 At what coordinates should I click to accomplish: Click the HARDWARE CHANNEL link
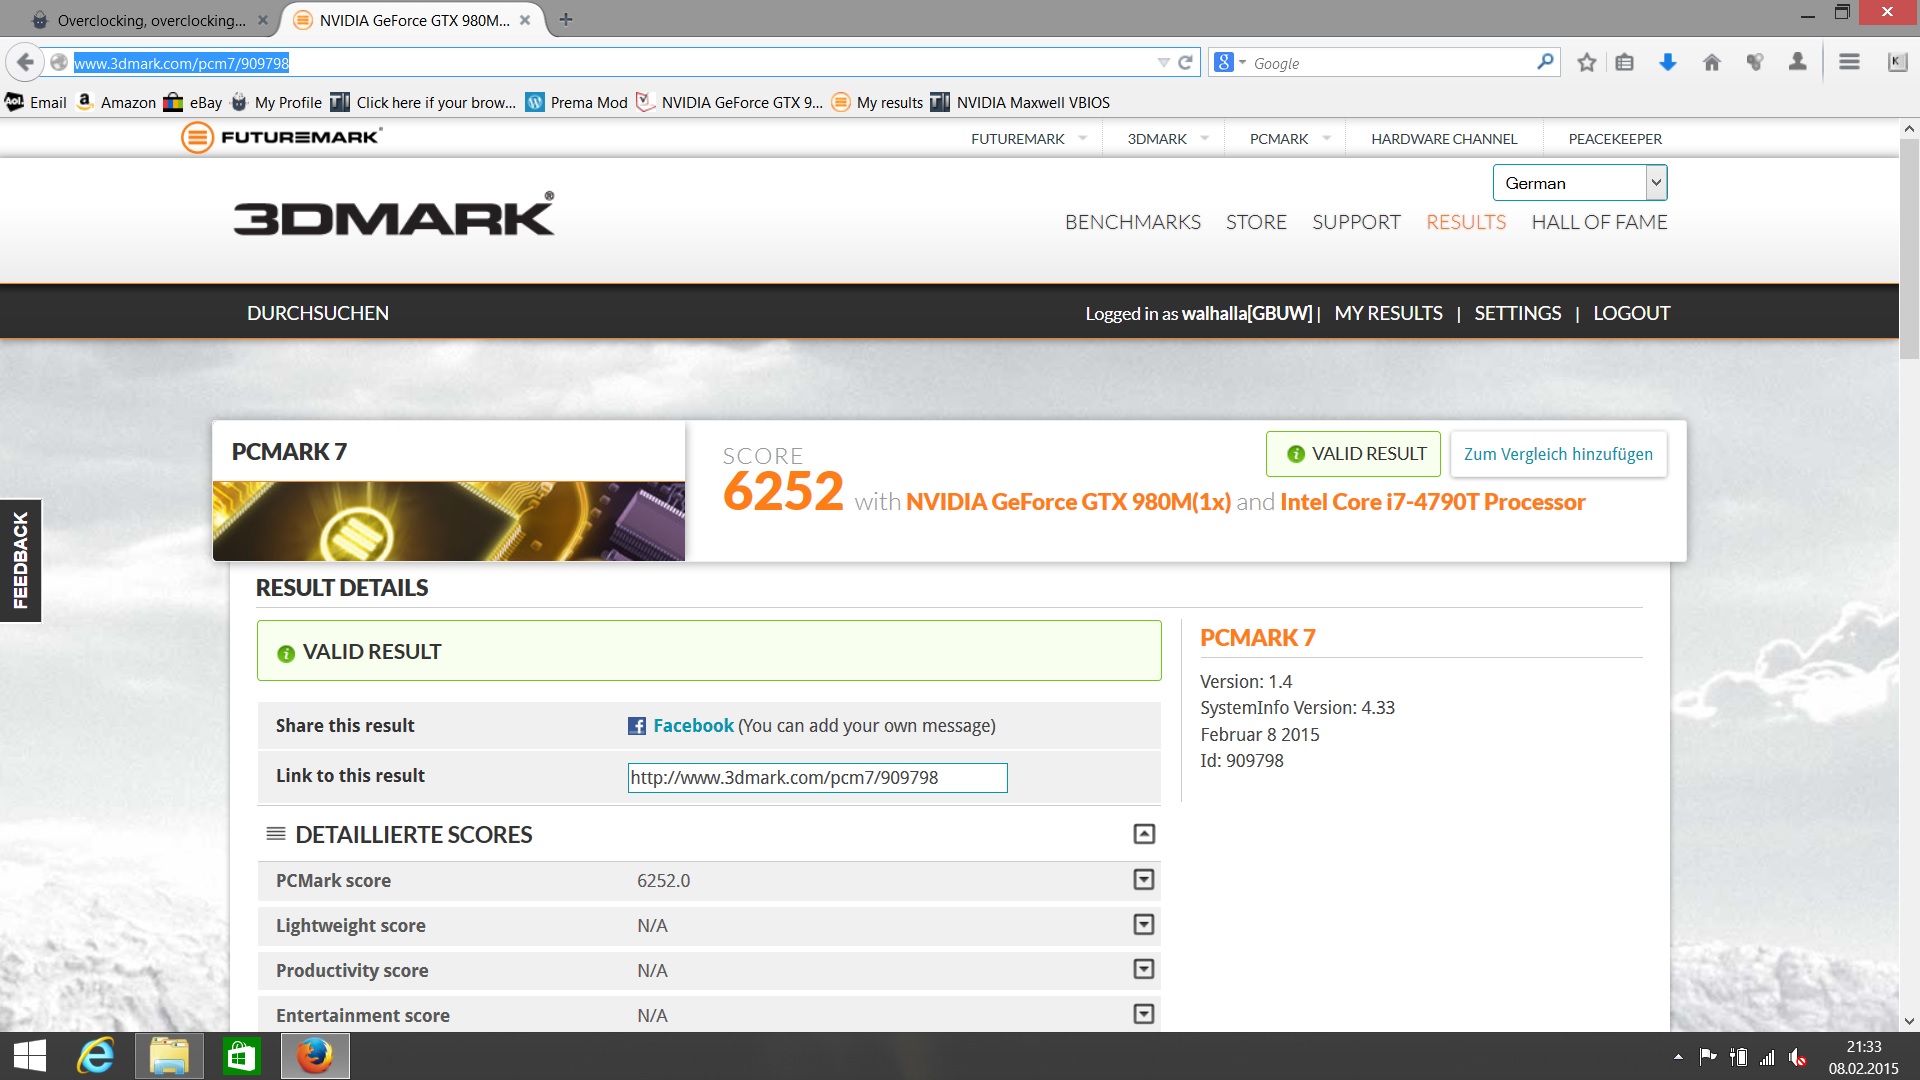click(x=1444, y=138)
